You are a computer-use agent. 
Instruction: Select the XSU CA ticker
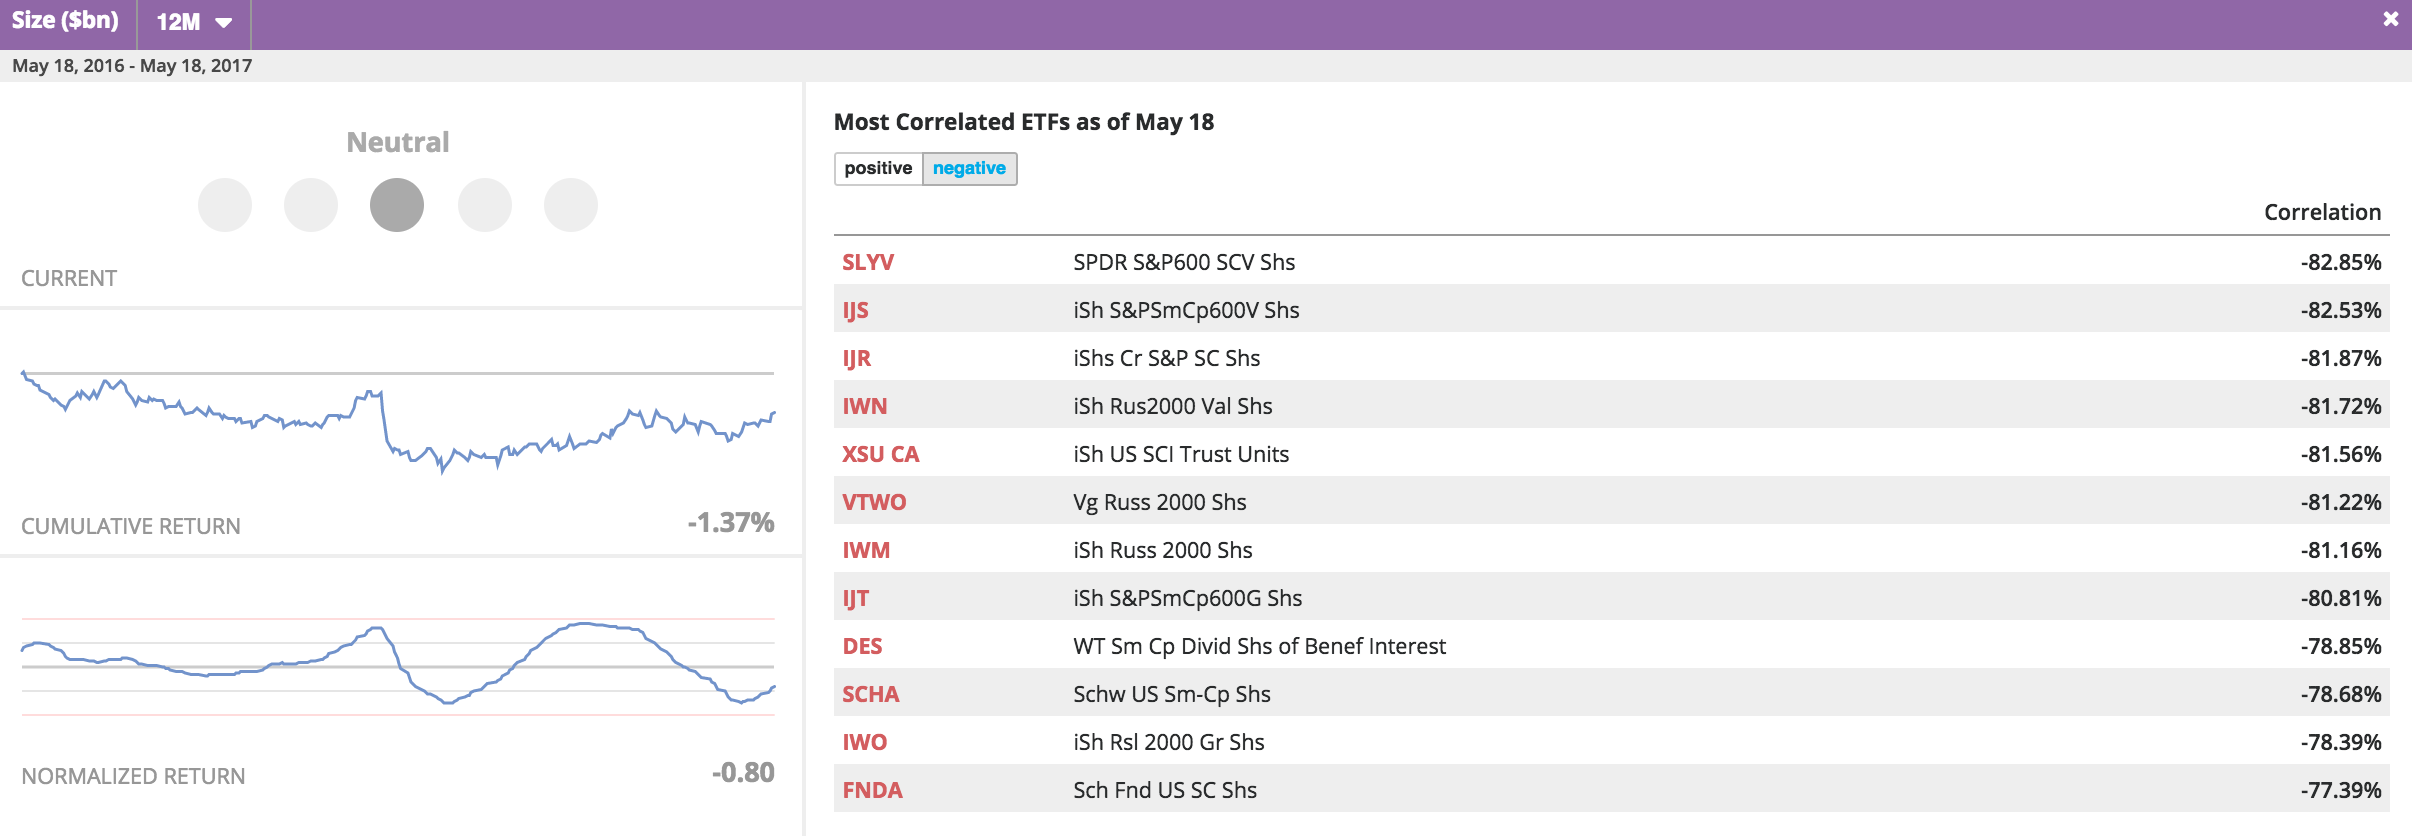[880, 454]
